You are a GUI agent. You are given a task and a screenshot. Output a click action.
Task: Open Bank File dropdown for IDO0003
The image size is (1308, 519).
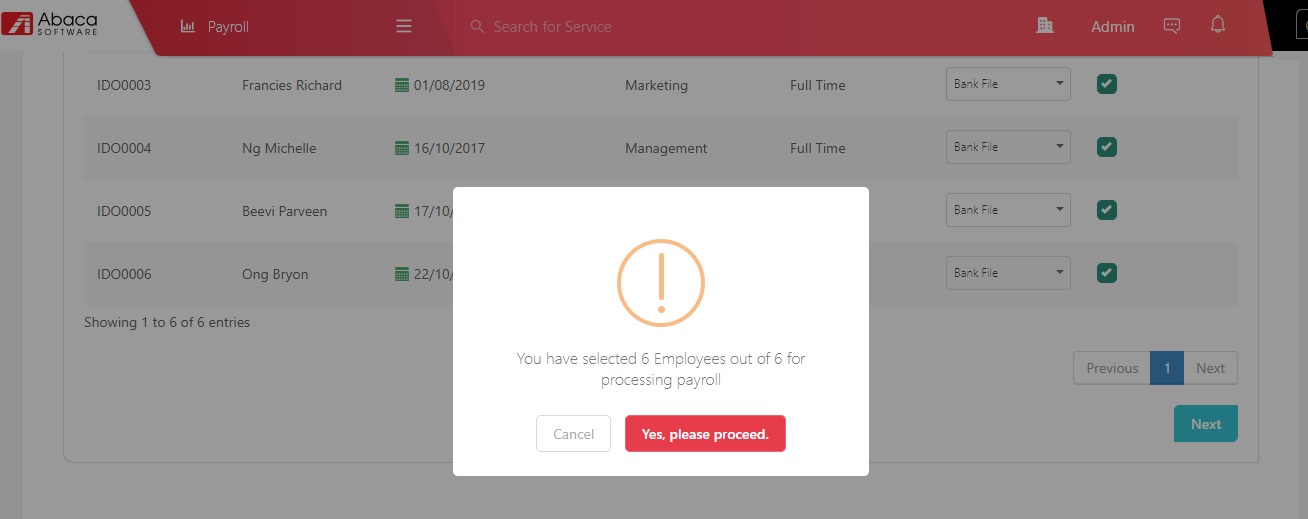point(1008,84)
